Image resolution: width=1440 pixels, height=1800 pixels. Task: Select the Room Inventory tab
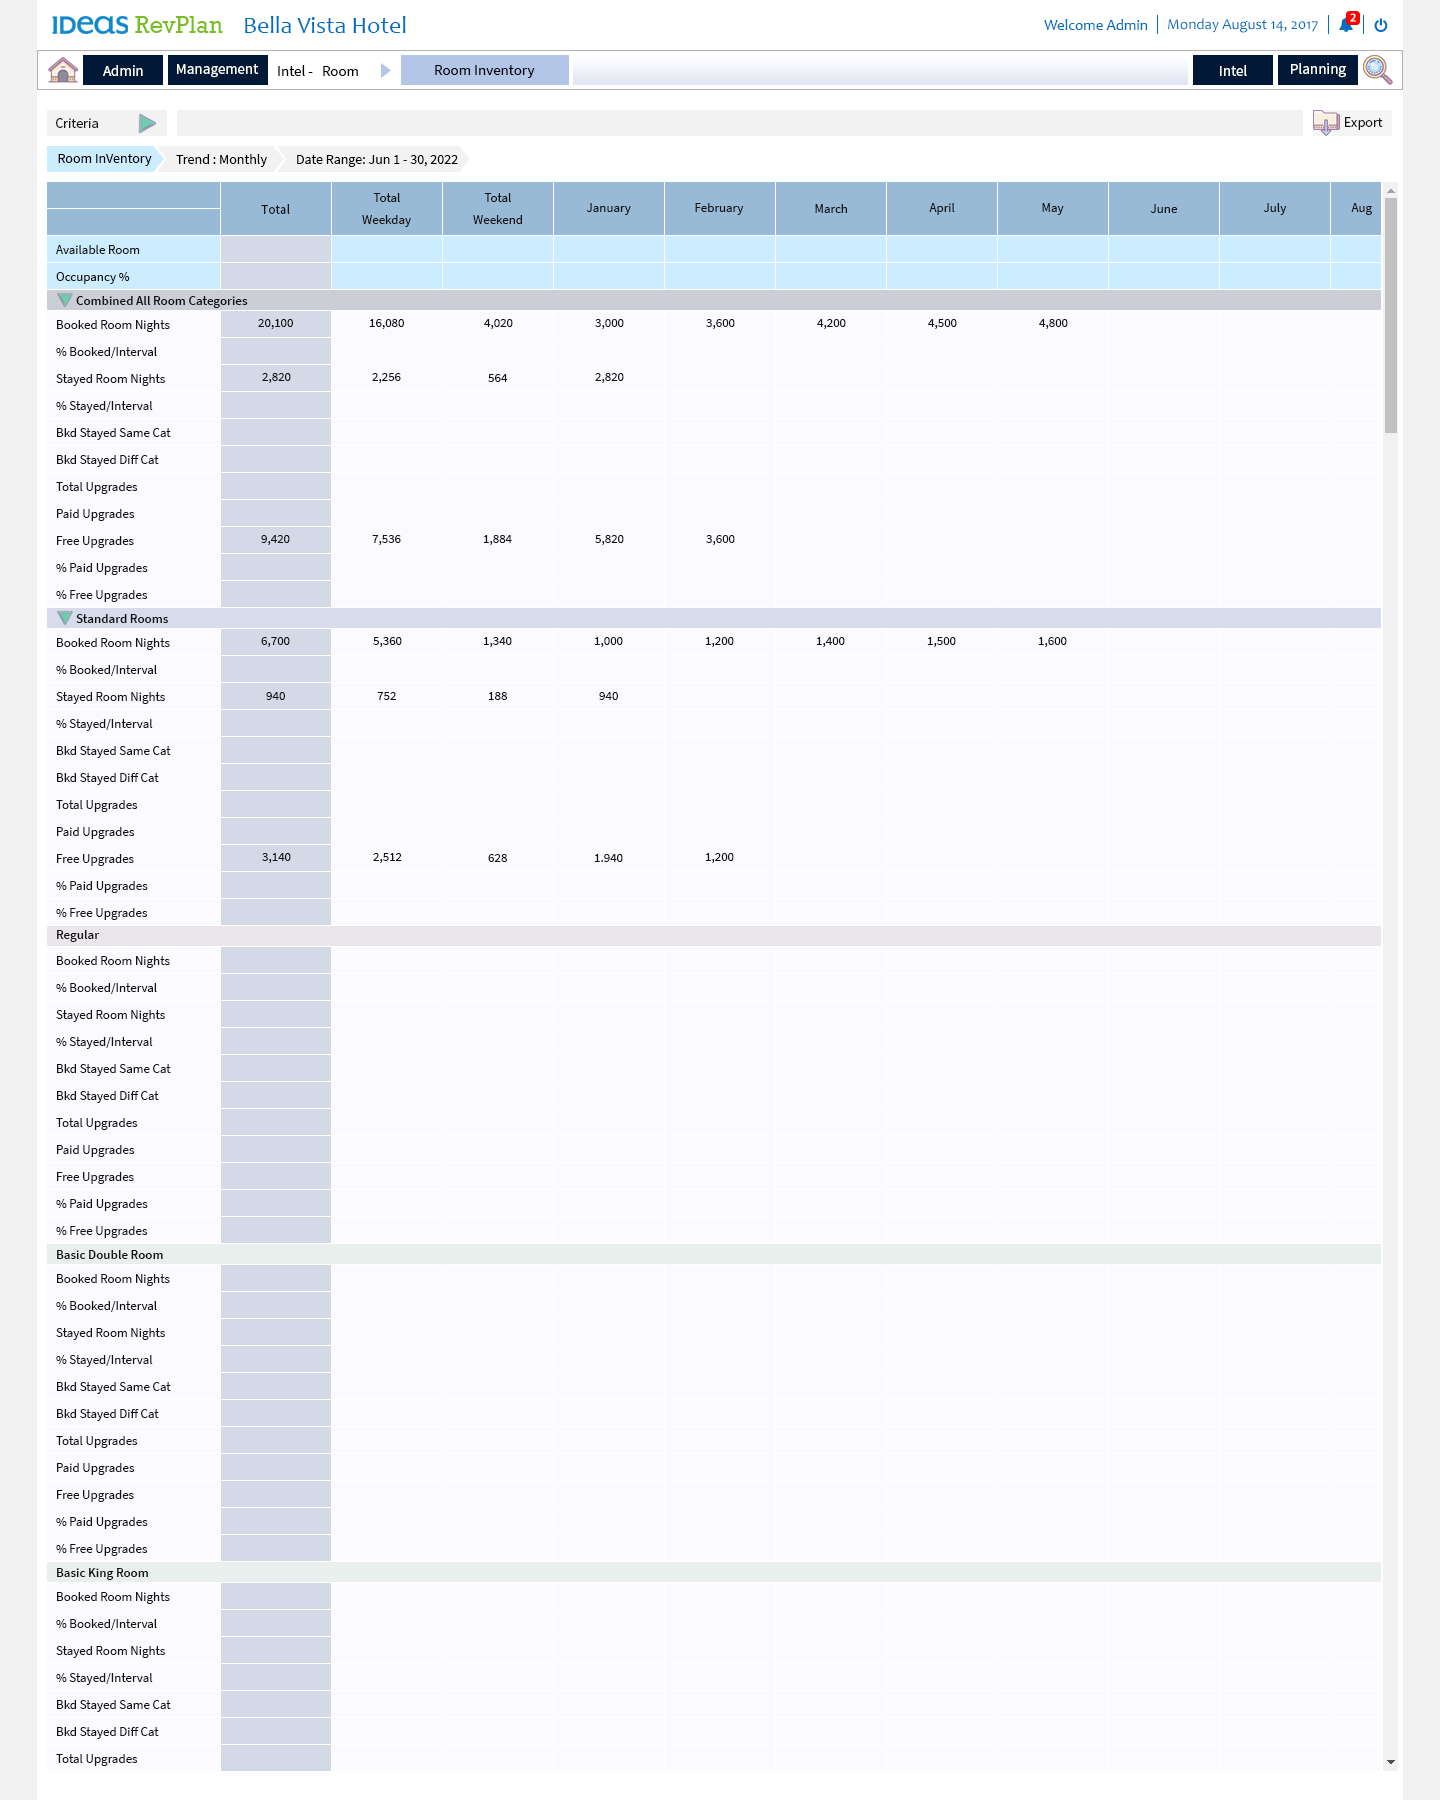(484, 71)
